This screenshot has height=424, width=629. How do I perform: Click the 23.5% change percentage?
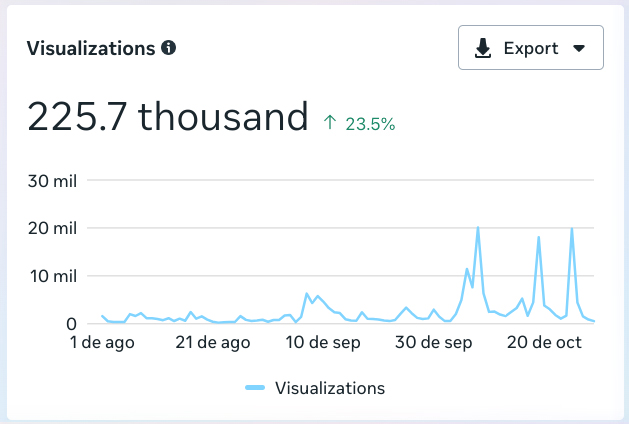[370, 124]
